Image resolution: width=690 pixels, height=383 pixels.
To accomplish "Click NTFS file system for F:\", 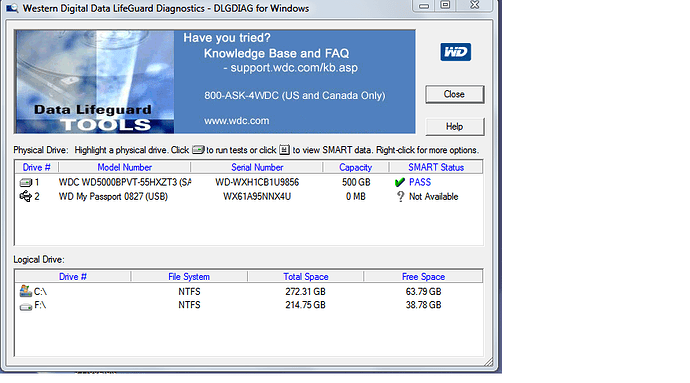I will point(189,305).
